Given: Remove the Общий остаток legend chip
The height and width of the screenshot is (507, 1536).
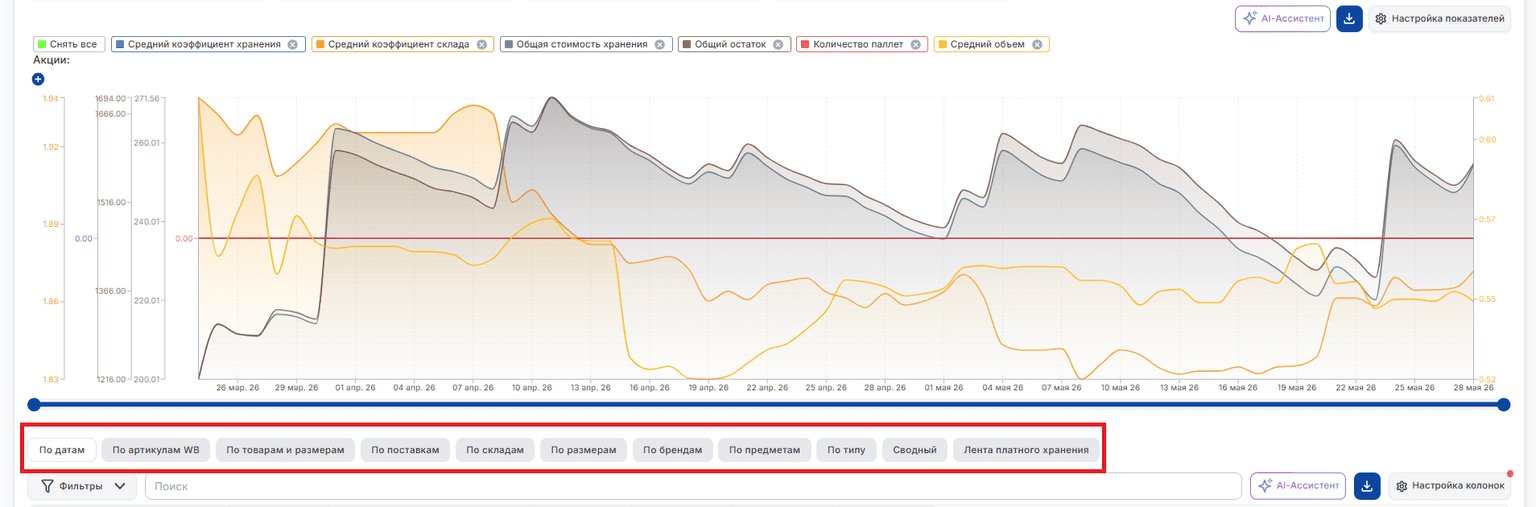Looking at the screenshot, I should [x=779, y=45].
